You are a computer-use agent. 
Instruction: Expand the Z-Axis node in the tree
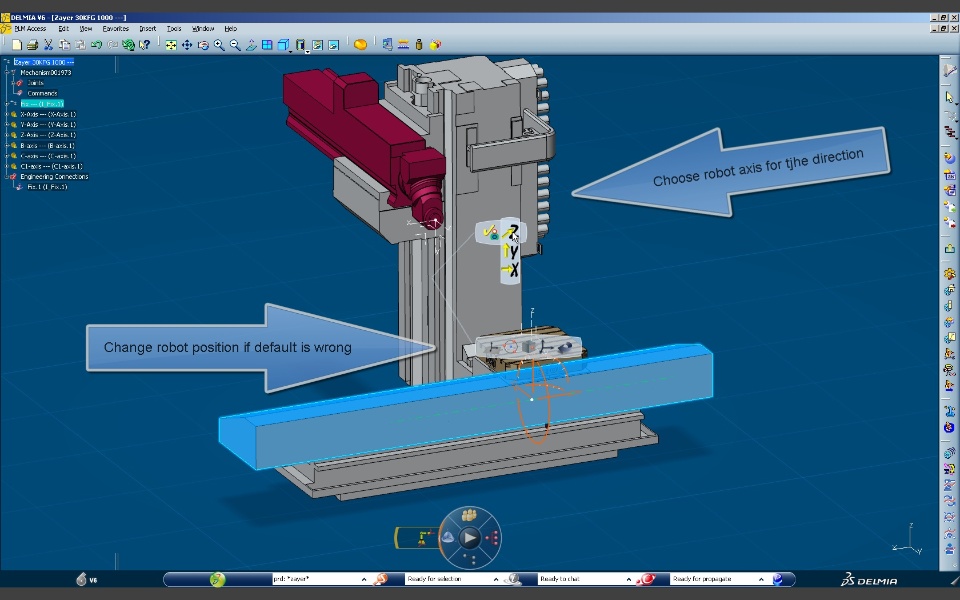tap(7, 135)
